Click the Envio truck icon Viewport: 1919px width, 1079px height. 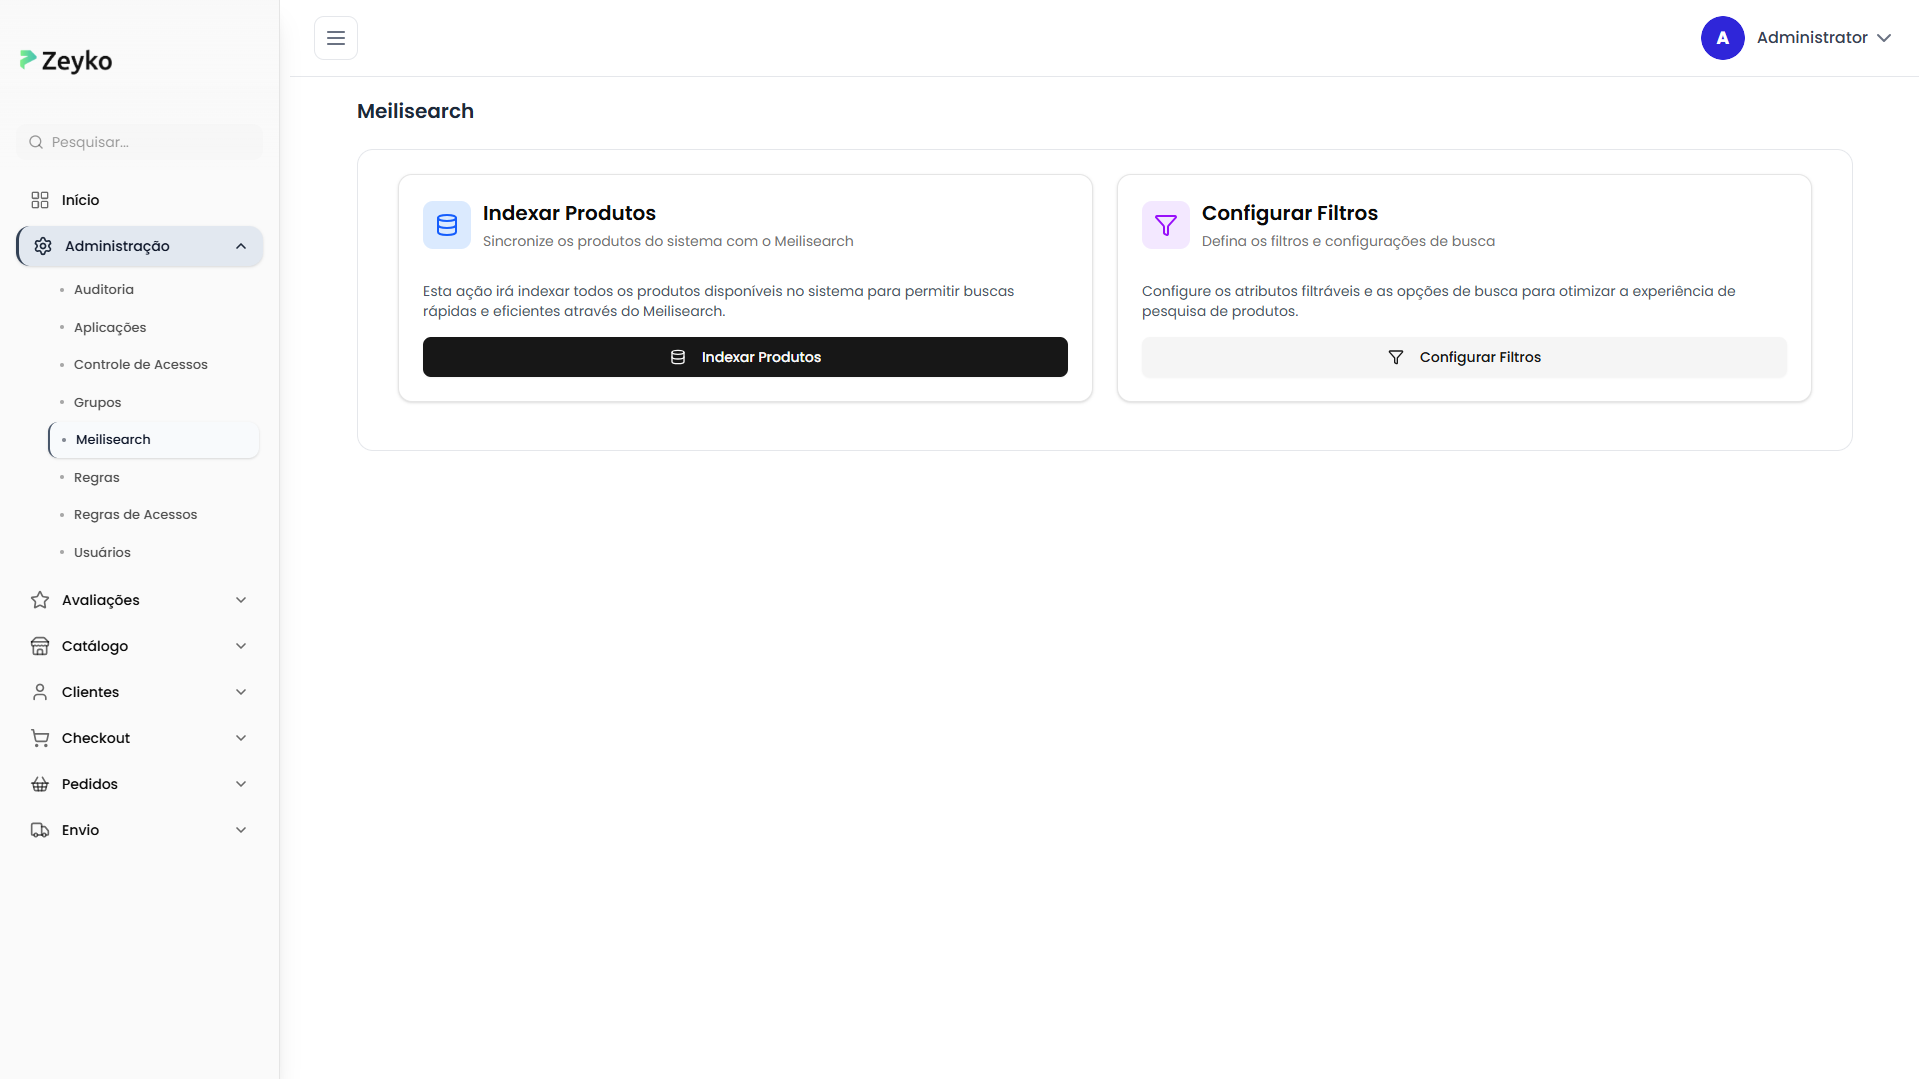pos(40,830)
